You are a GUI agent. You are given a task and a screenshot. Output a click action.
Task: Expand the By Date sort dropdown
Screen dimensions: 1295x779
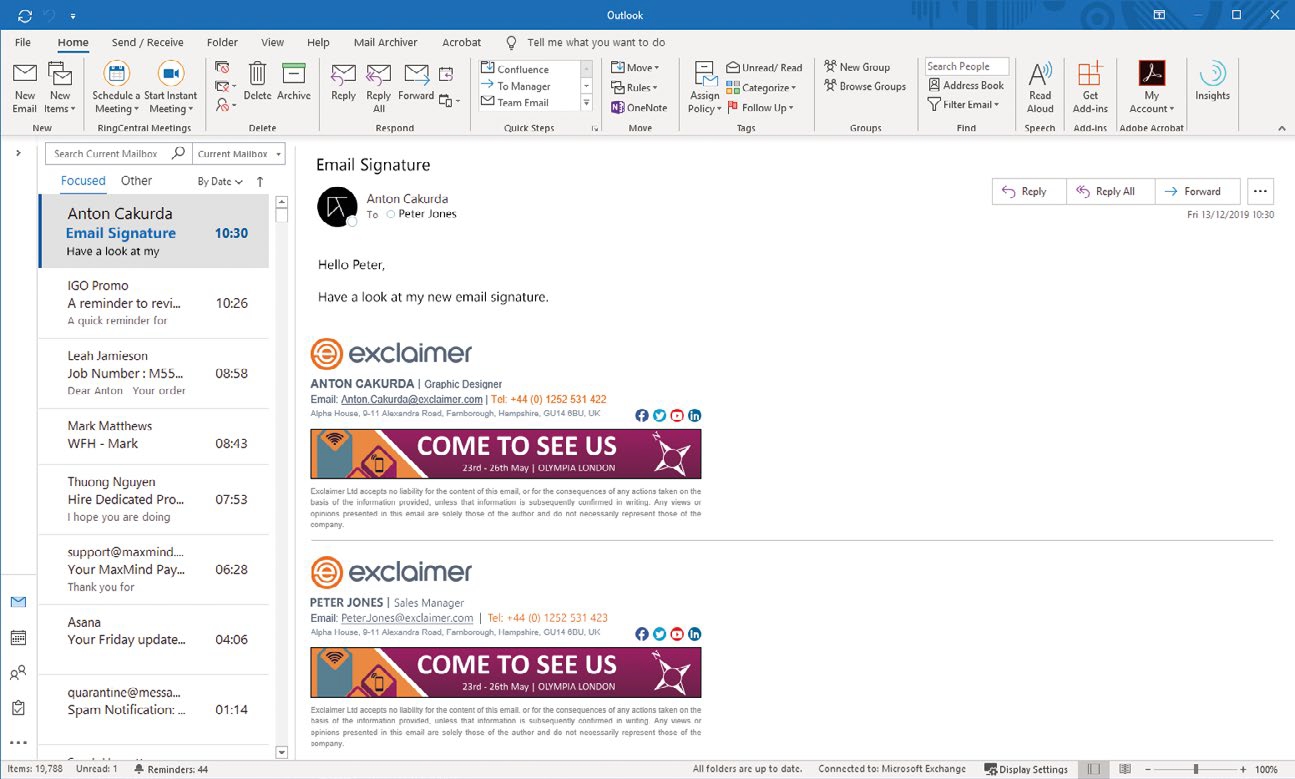point(220,182)
